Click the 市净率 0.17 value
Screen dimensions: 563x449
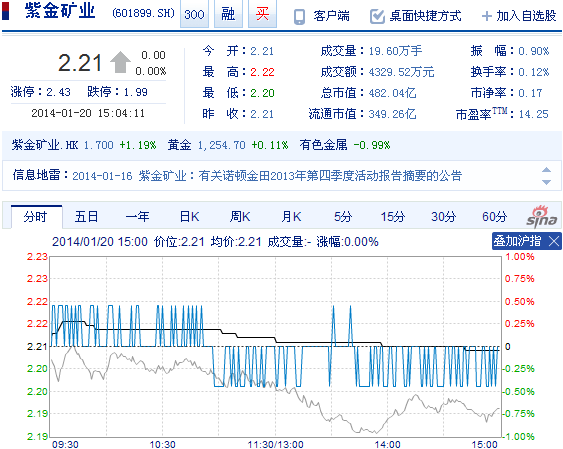[530, 93]
